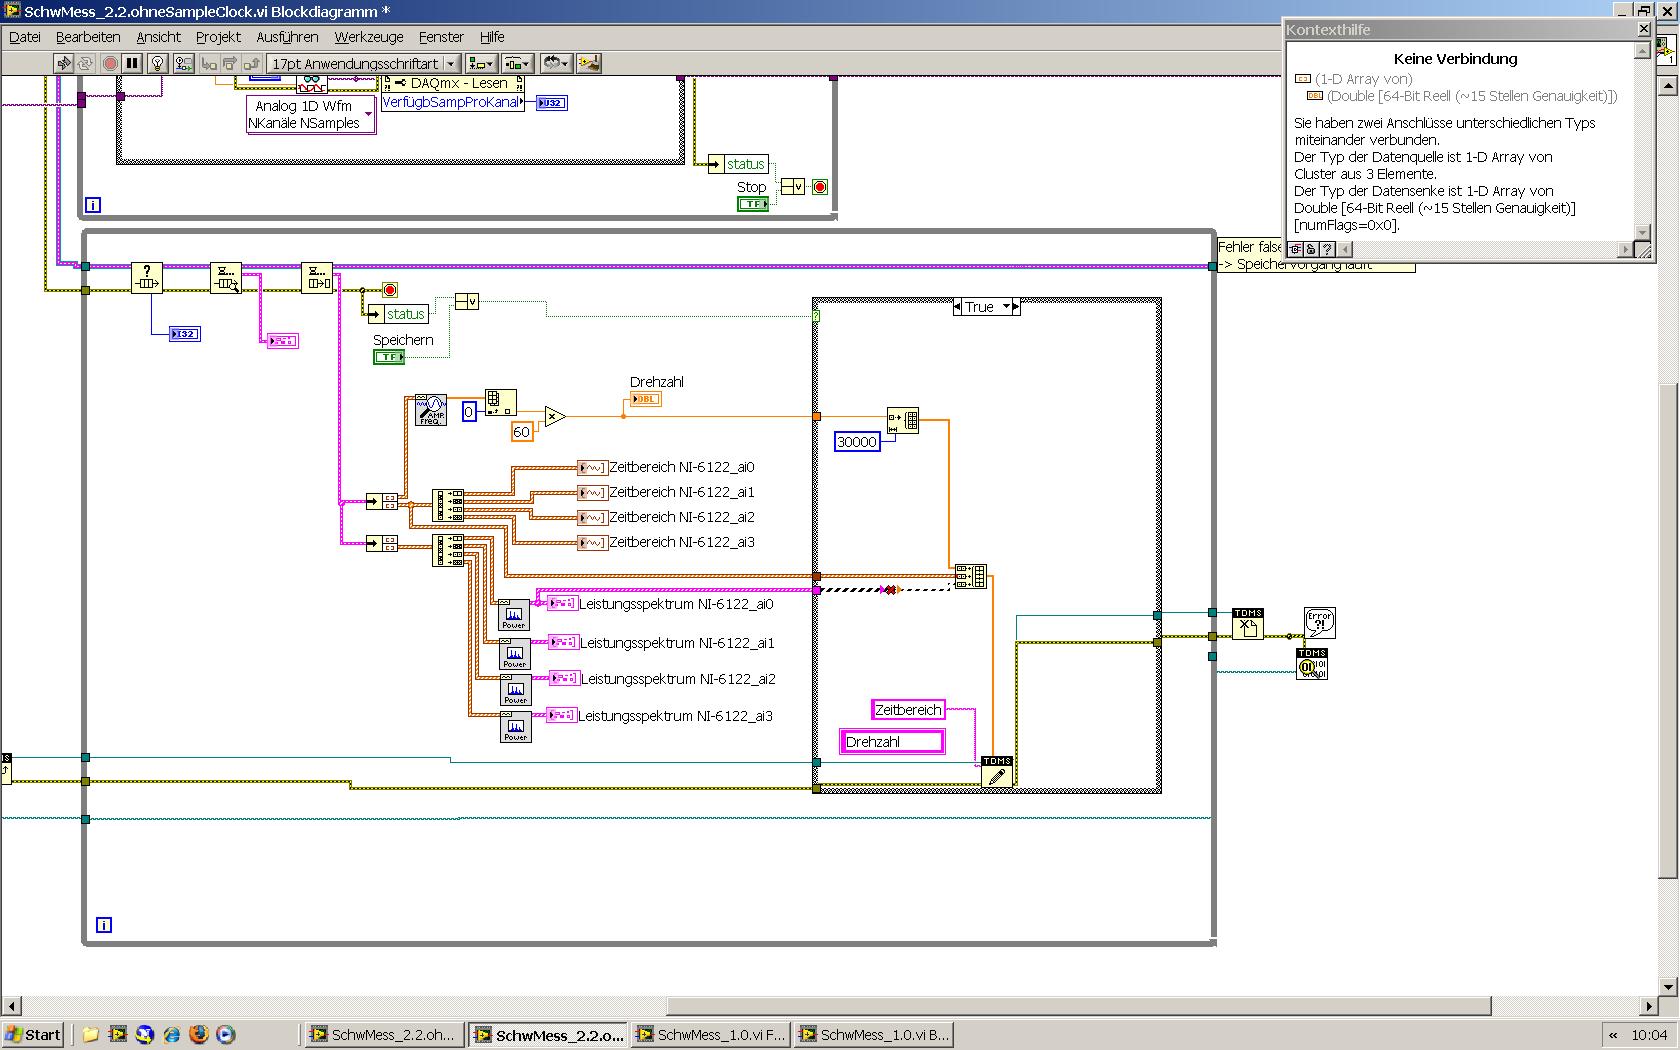This screenshot has width=1680, height=1050.
Task: Toggle retain wire values button
Action: [x=183, y=63]
